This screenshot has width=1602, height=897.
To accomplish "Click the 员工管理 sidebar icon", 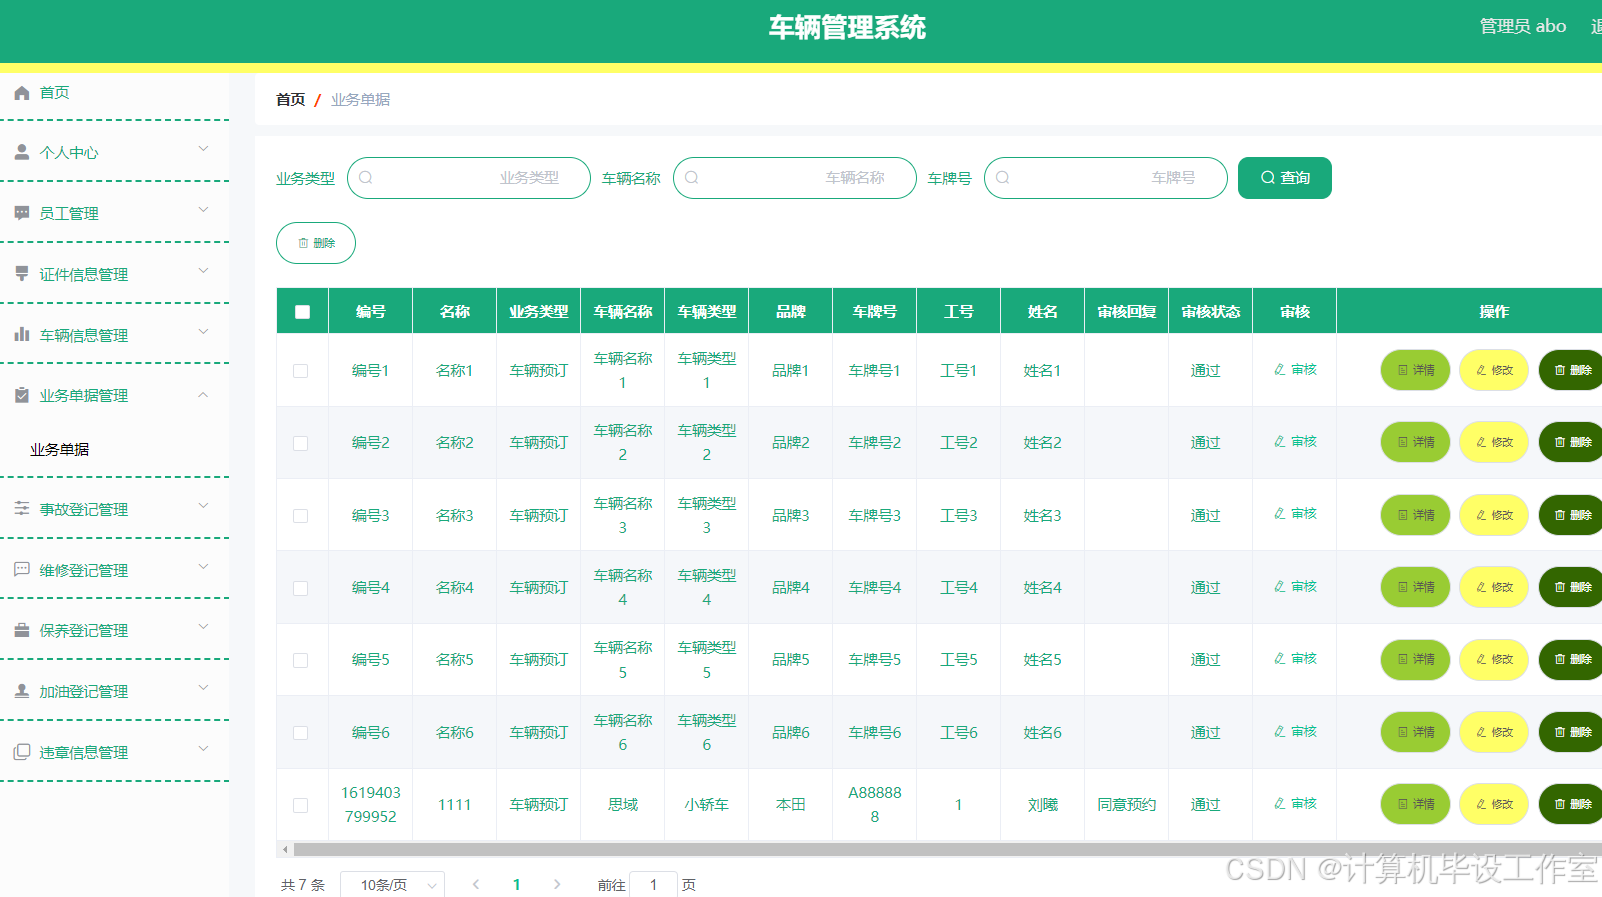I will point(22,213).
